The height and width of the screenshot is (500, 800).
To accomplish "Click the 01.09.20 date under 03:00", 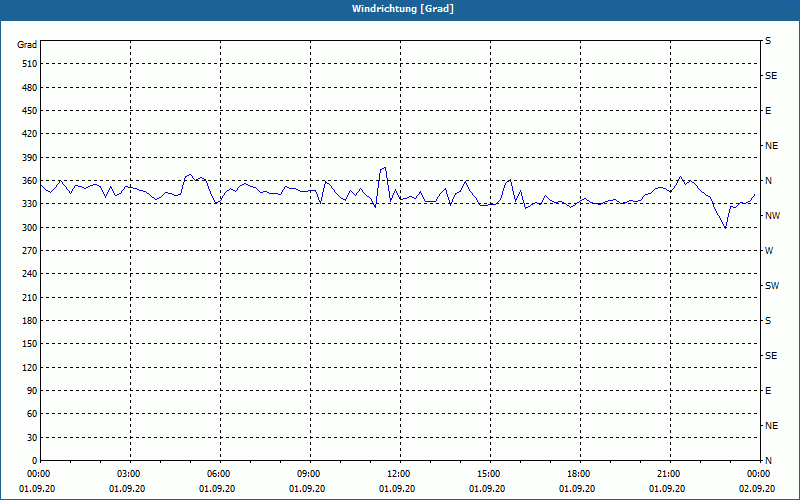I will [x=127, y=489].
